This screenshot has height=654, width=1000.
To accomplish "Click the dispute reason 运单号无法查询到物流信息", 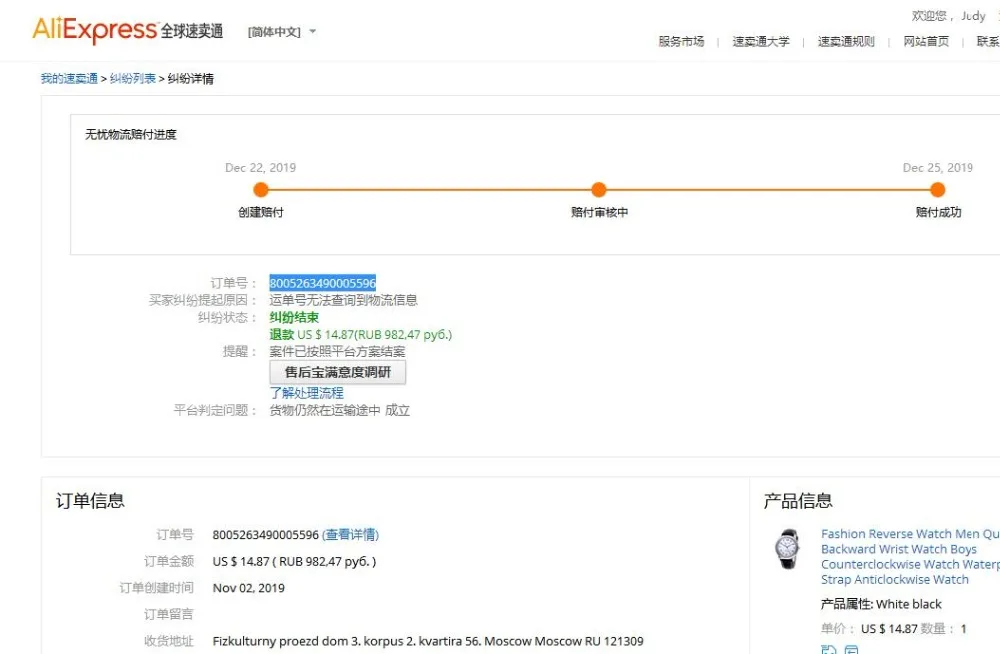I will pos(343,300).
